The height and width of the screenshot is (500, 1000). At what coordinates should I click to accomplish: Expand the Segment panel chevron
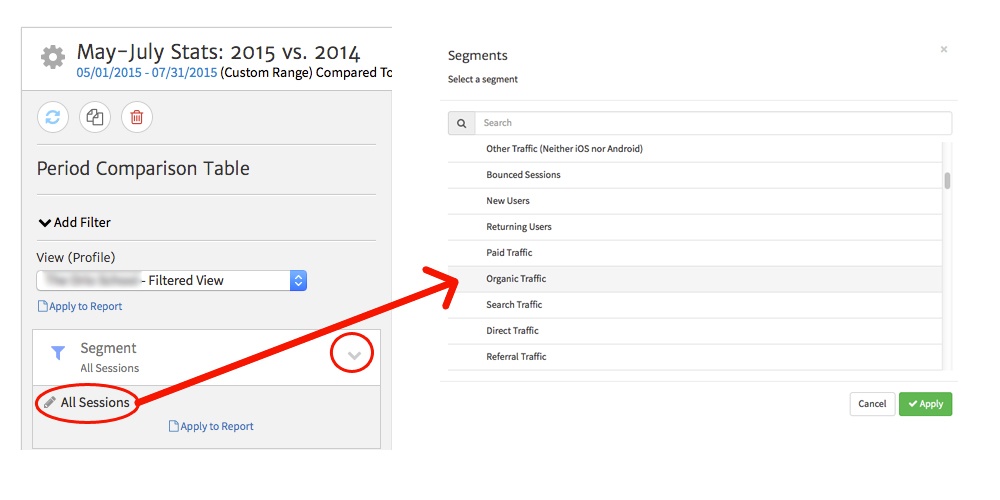(x=354, y=355)
